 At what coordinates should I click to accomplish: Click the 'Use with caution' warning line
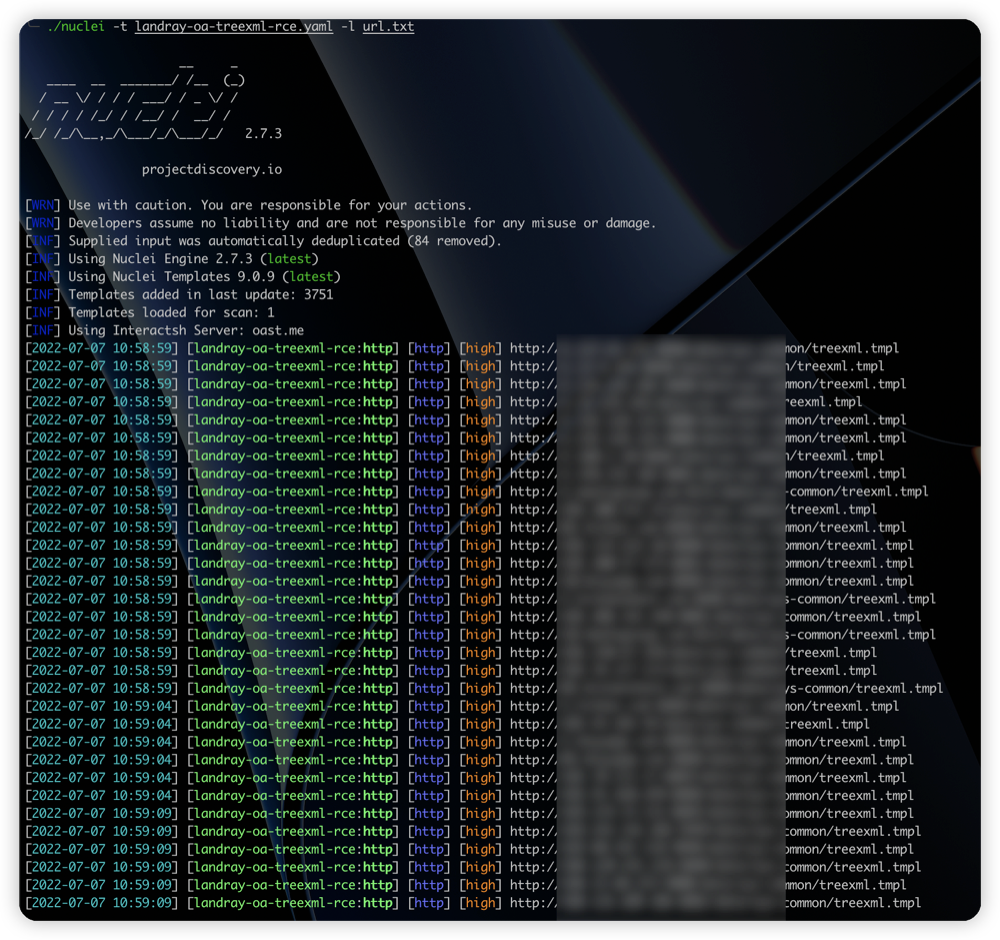pos(249,205)
